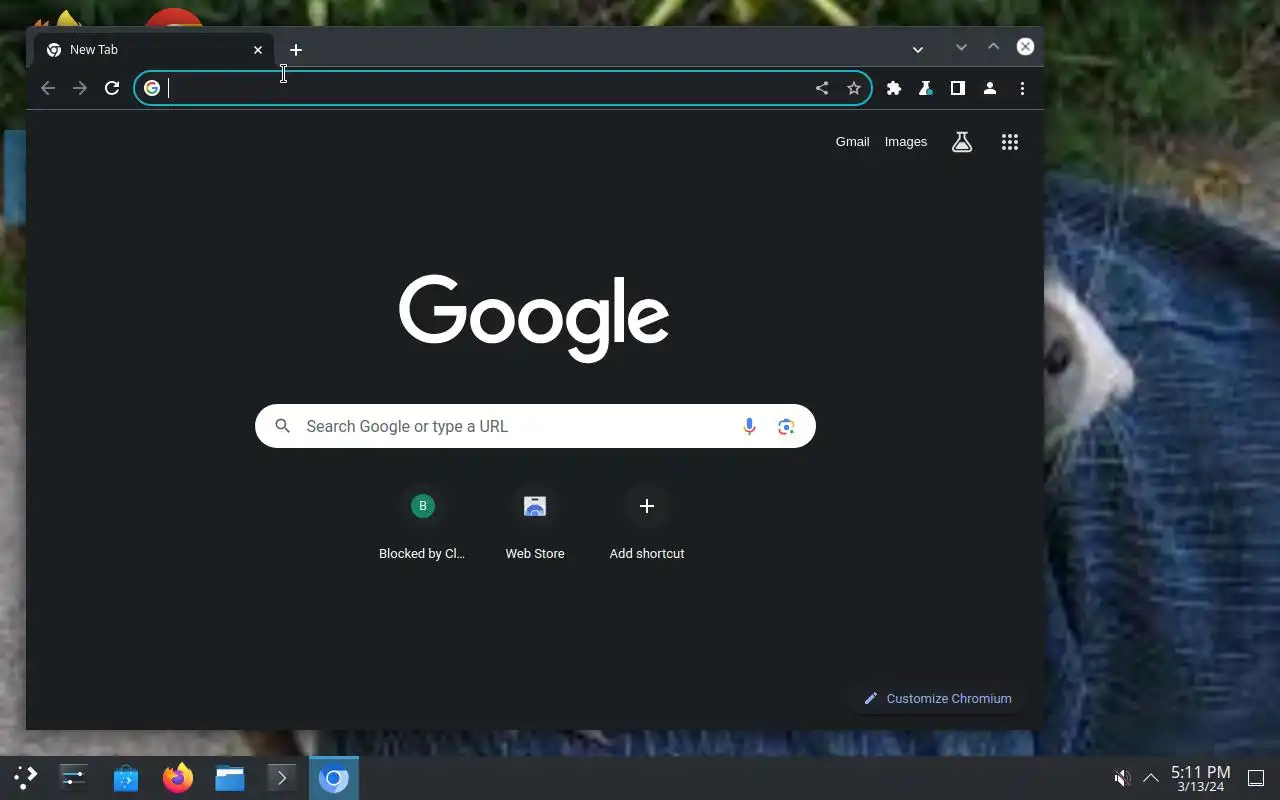Image resolution: width=1280 pixels, height=800 pixels.
Task: Click the browser back arrow
Action: click(x=48, y=88)
